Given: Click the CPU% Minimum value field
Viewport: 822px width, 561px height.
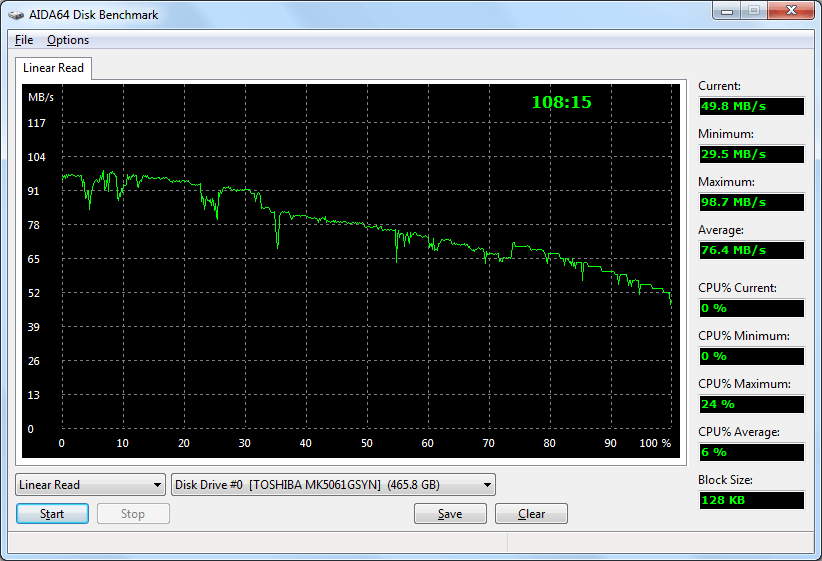Looking at the screenshot, I should pyautogui.click(x=752, y=357).
